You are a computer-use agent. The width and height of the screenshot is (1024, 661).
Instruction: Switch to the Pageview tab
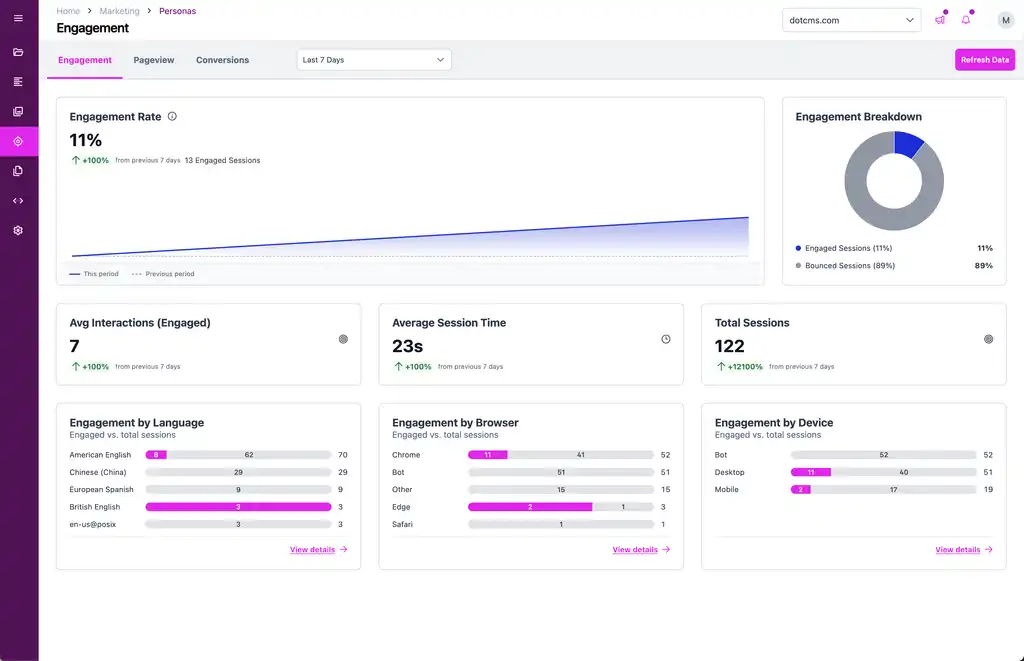tap(154, 60)
